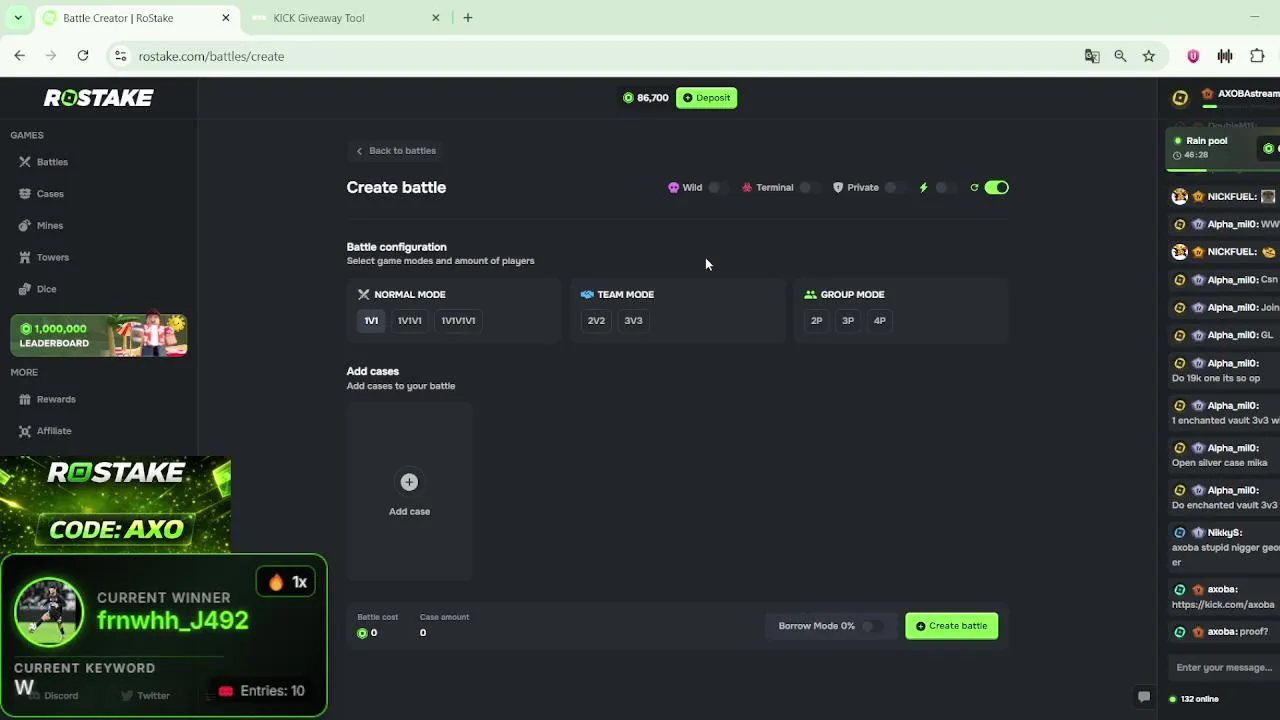Click the AXOBAstream profile name

pyautogui.click(x=1248, y=94)
